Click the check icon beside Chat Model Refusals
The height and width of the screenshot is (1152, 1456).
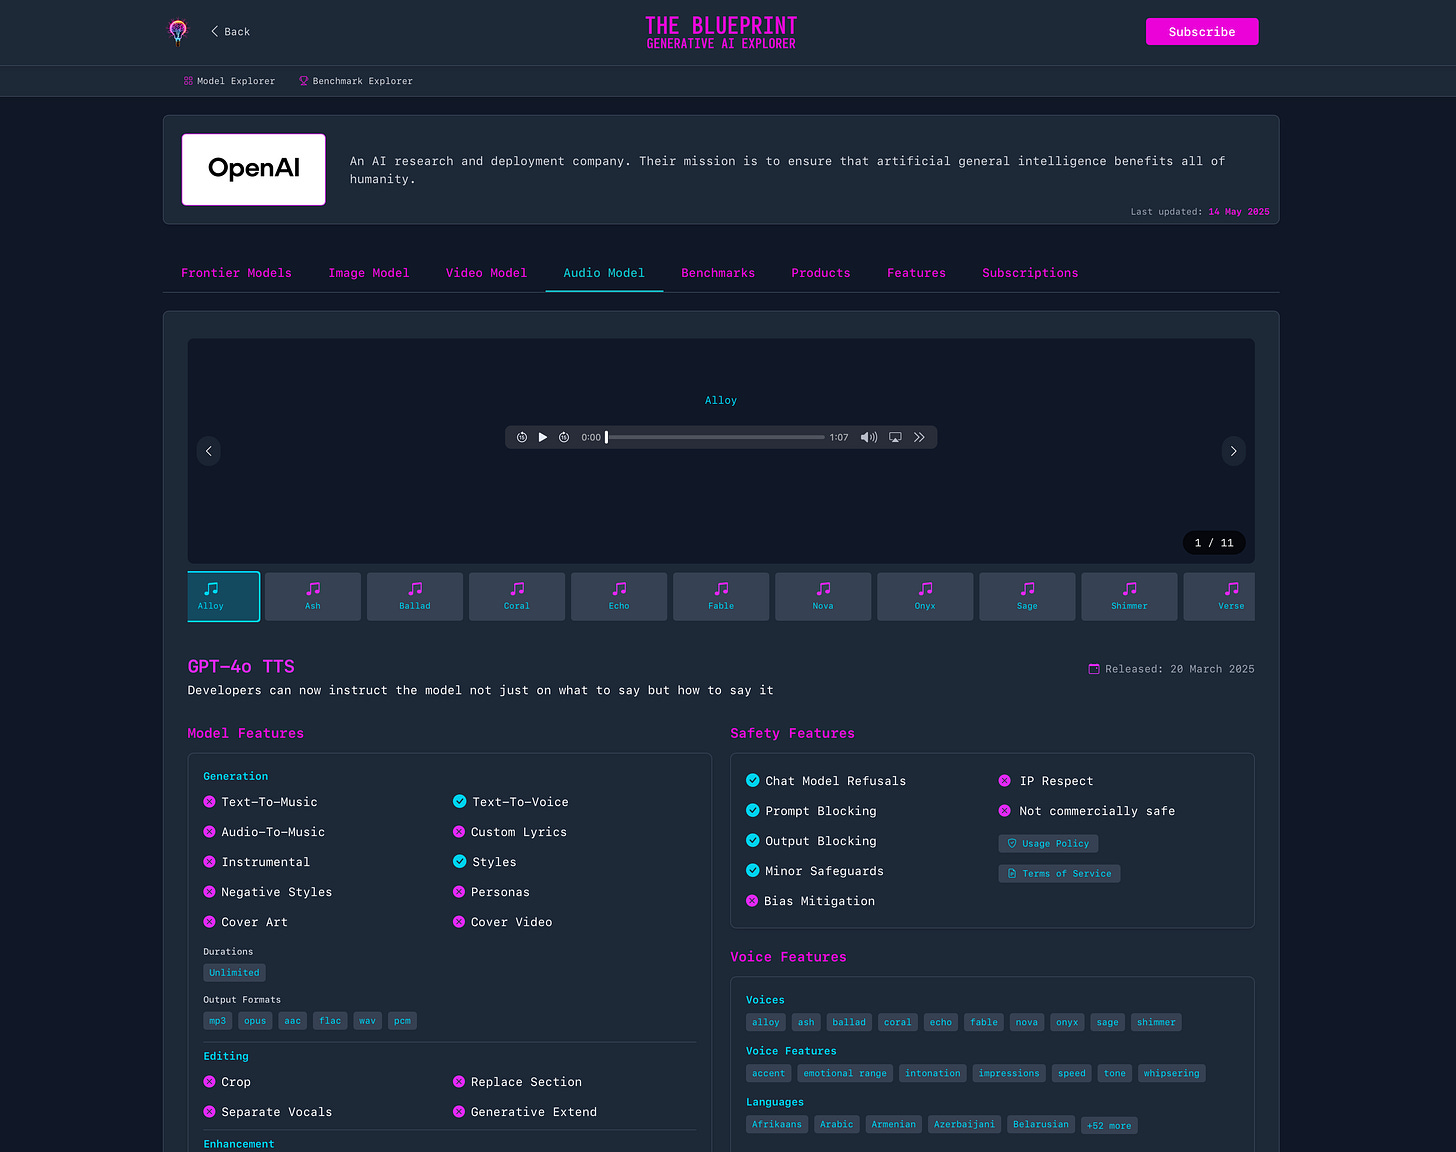click(753, 780)
